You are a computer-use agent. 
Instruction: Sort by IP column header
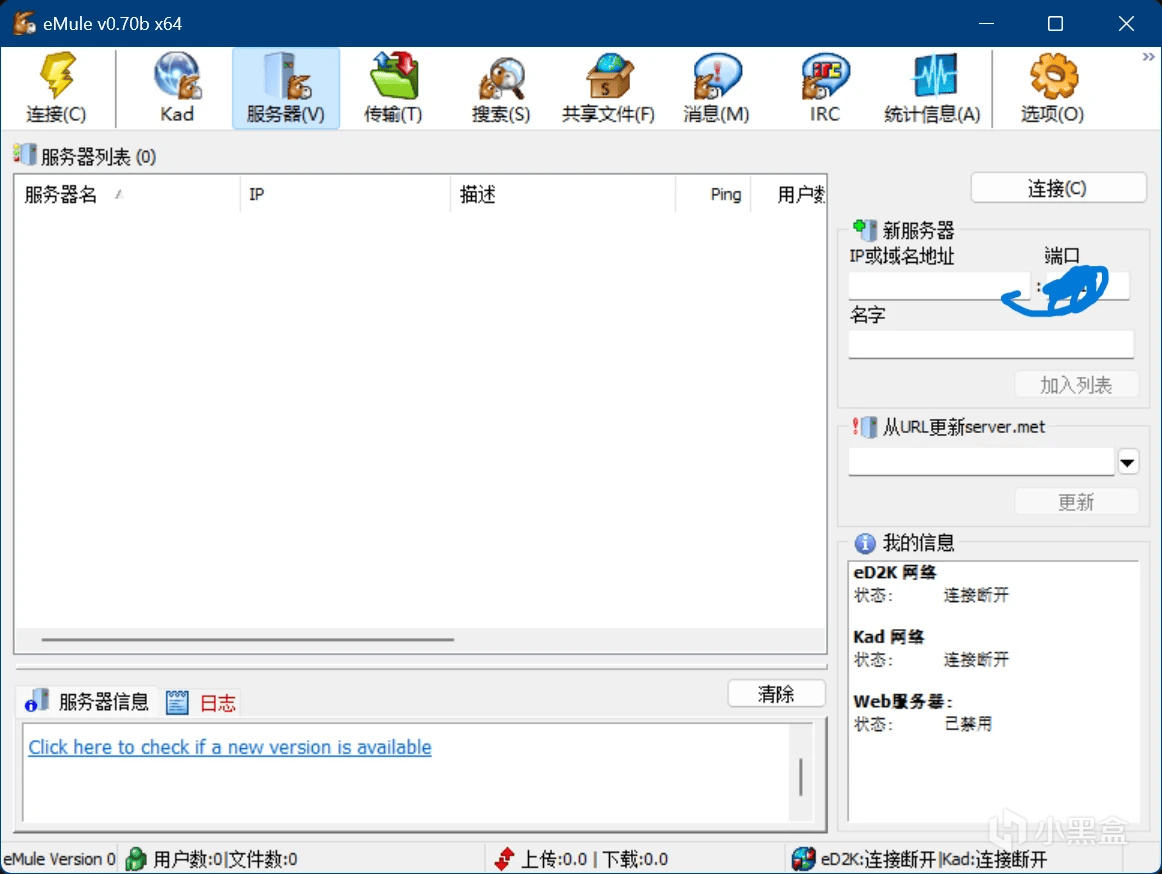pyautogui.click(x=345, y=194)
